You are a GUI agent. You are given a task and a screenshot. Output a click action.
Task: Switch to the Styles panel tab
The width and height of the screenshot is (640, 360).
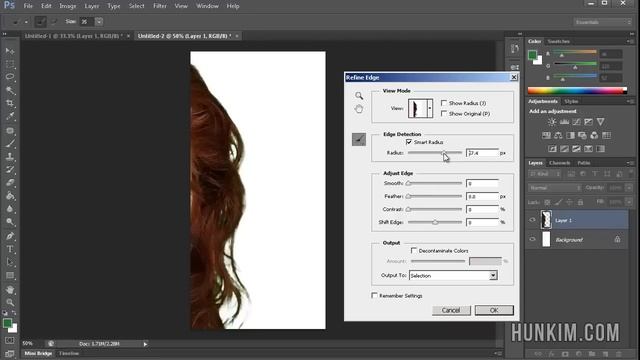(571, 101)
